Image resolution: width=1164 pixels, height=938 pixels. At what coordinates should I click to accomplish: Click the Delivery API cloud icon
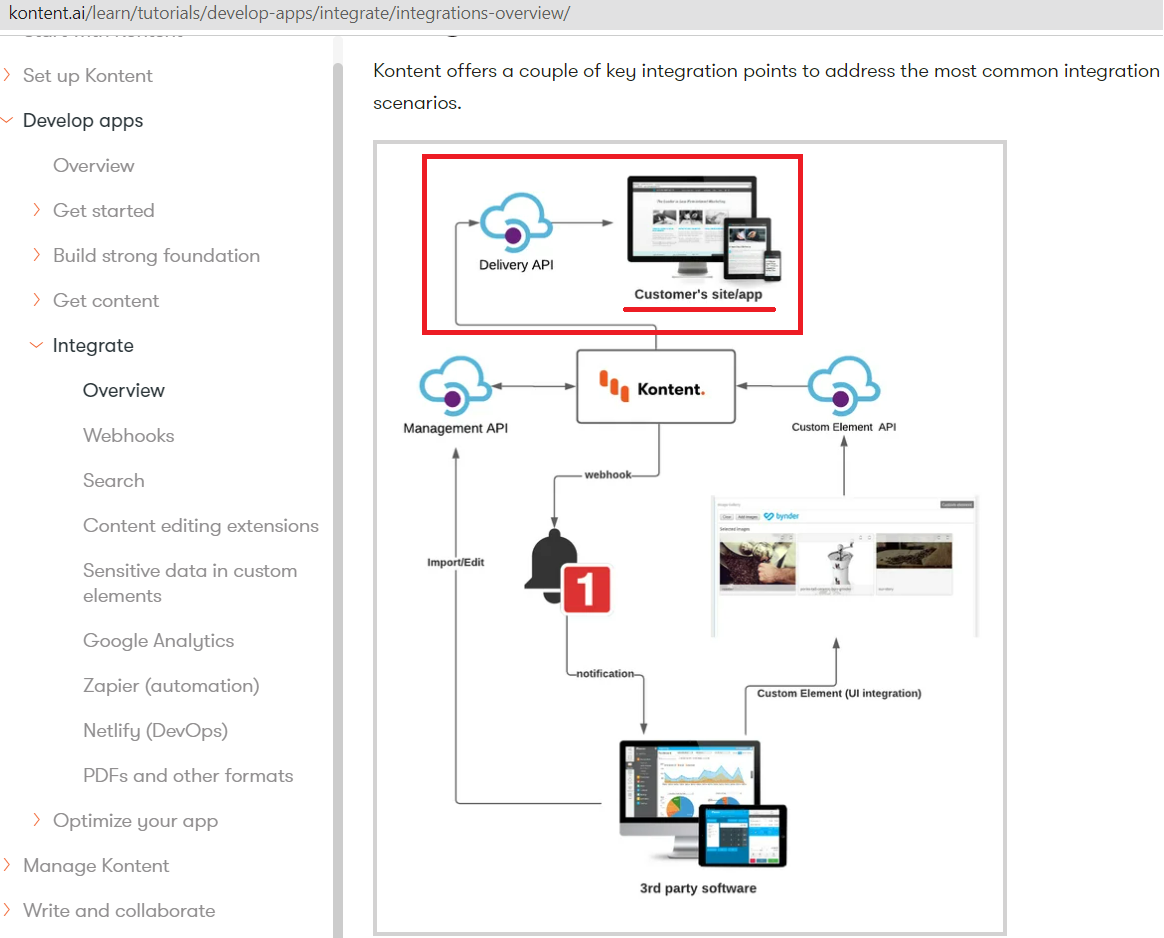coord(516,222)
